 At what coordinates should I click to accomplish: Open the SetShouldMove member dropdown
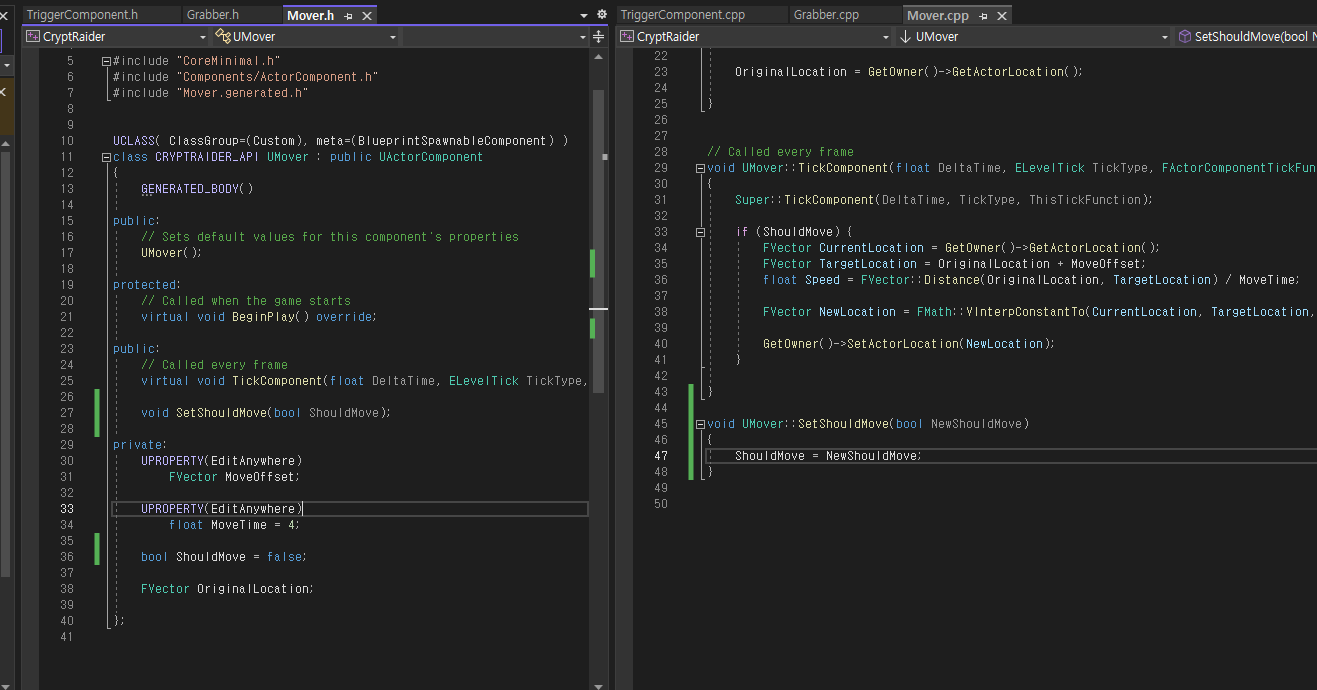point(1245,37)
